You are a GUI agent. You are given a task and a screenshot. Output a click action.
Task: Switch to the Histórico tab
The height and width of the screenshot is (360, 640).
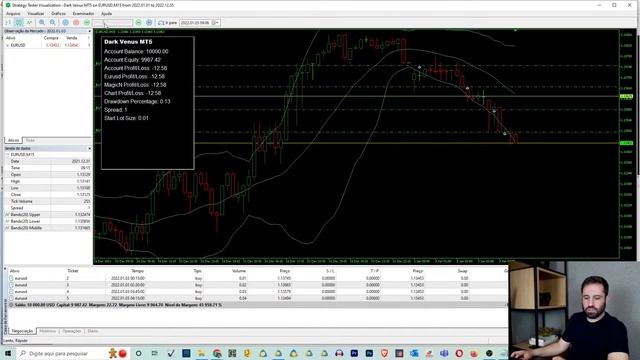(x=48, y=331)
